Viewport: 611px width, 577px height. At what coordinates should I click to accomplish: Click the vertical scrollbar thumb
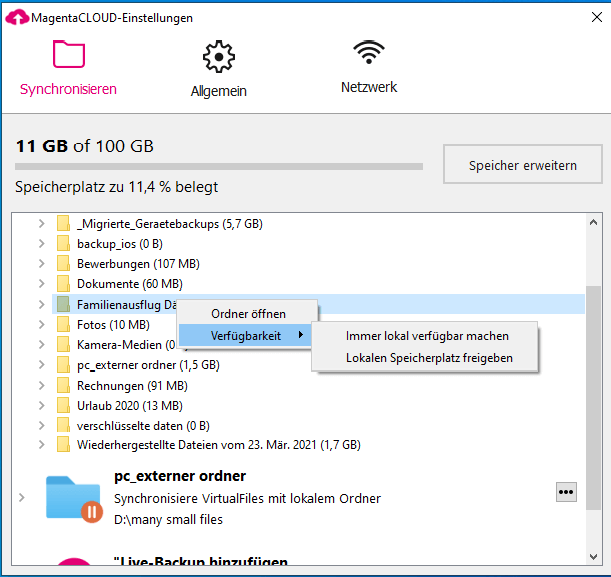[x=593, y=397]
